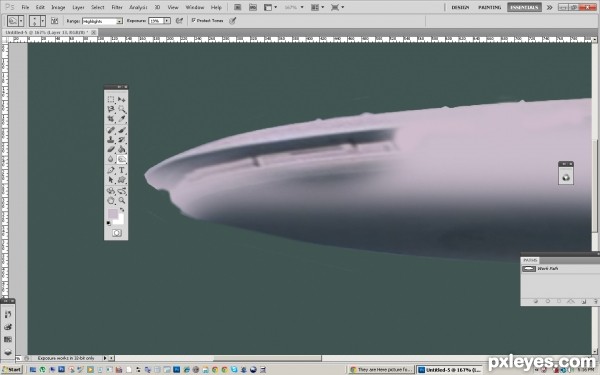Open the foreground color picker
600x375 pixels.
(112, 214)
